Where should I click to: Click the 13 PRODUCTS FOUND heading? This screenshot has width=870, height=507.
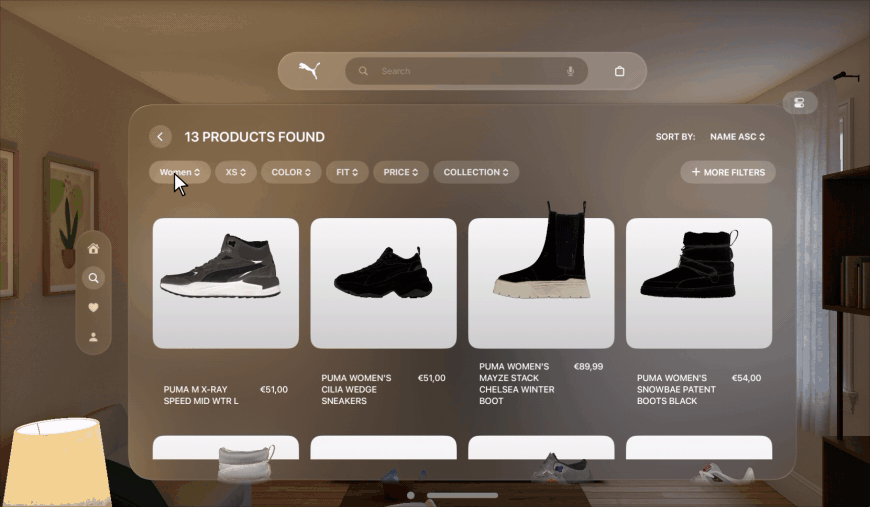pyautogui.click(x=255, y=136)
